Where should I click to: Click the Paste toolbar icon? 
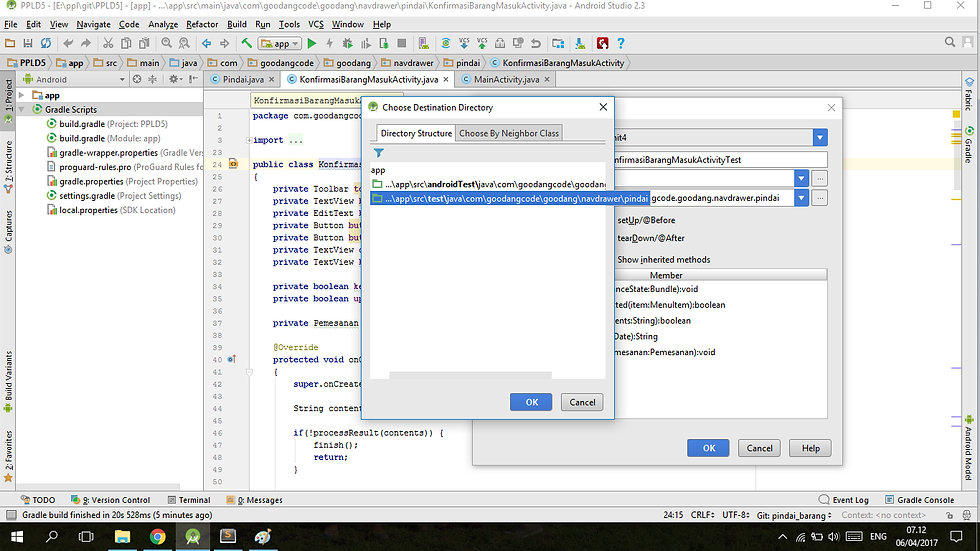[144, 43]
